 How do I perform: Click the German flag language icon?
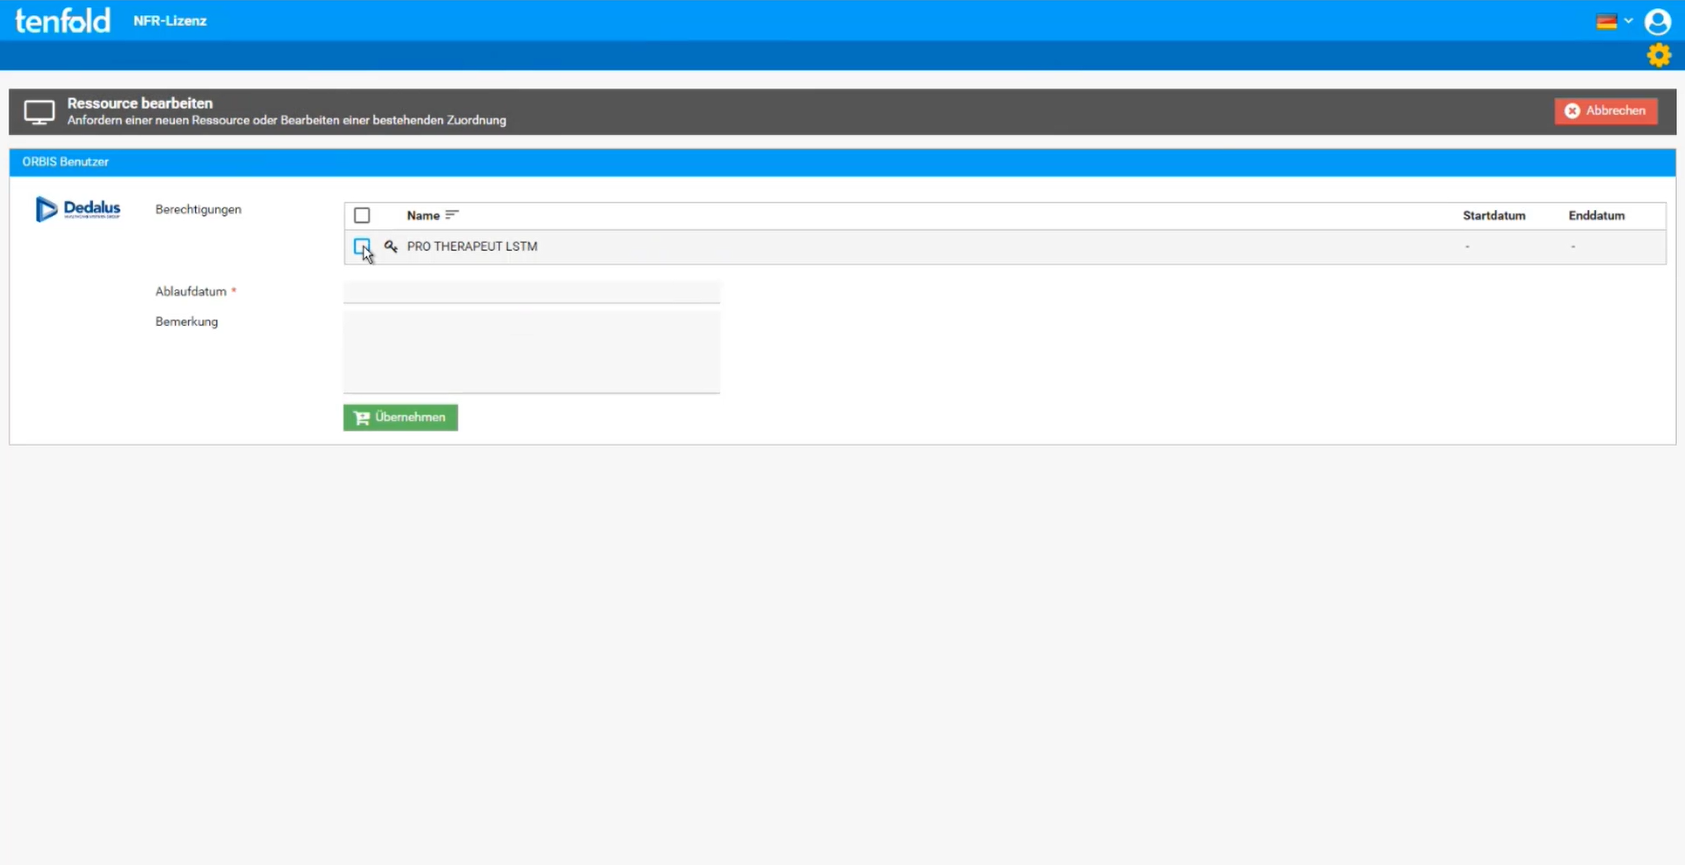(1606, 22)
